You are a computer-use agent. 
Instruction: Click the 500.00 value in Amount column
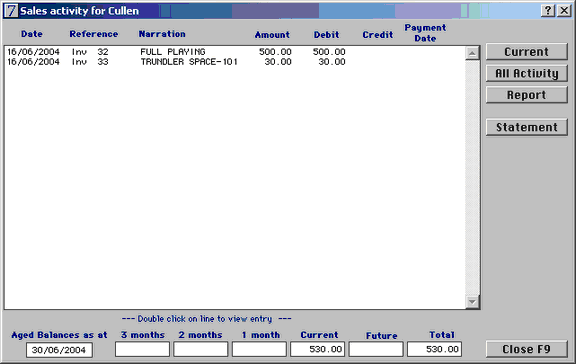tap(275, 52)
